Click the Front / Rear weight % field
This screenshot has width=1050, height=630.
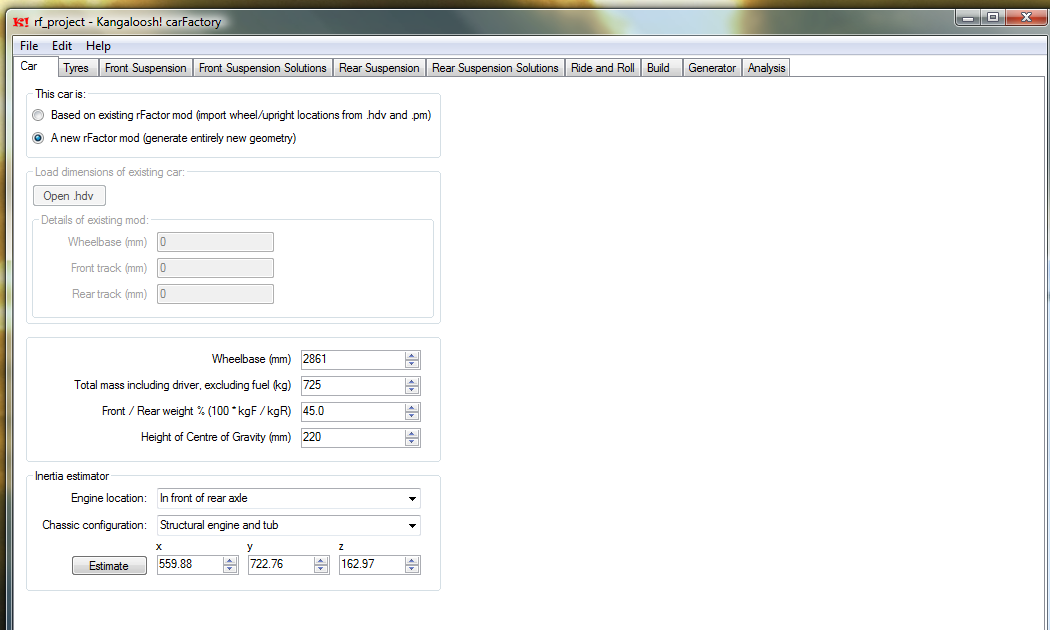[x=353, y=411]
